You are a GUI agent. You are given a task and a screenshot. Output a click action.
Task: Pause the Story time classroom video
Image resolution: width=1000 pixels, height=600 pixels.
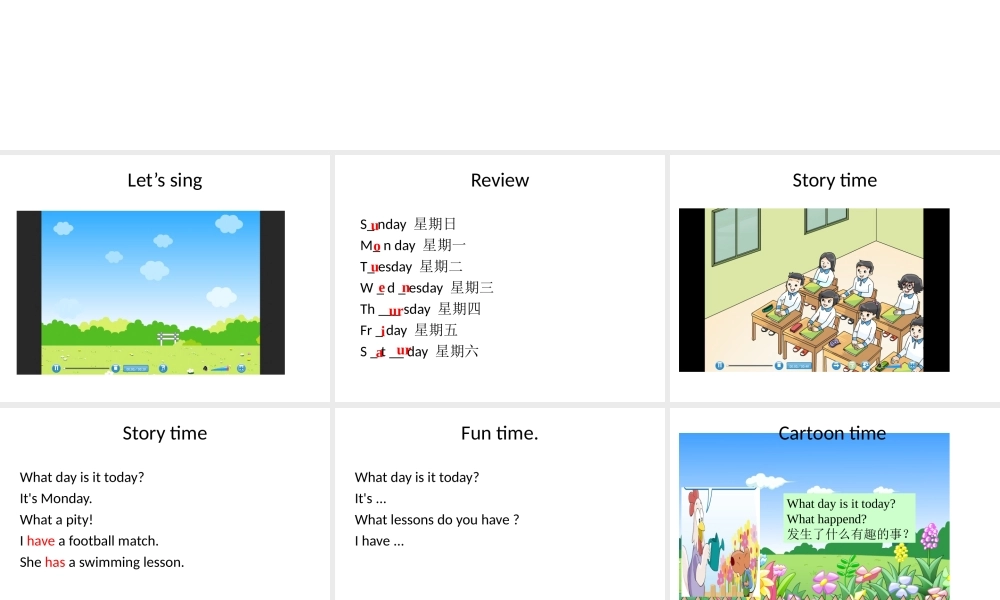tap(719, 366)
